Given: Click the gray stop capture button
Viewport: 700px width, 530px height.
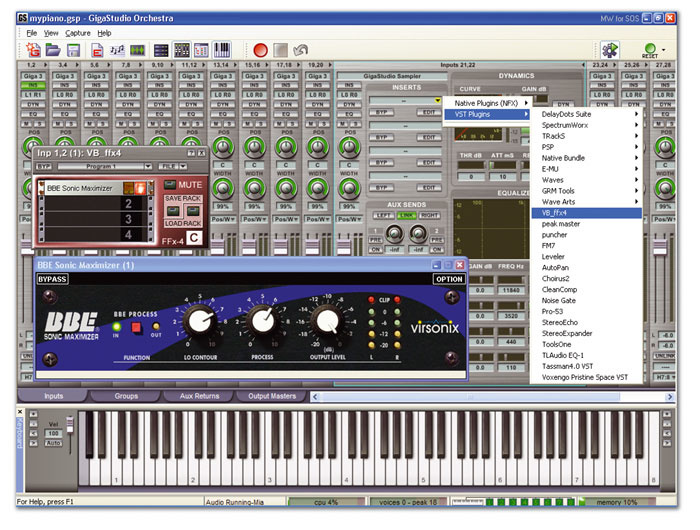Looking at the screenshot, I should [280, 50].
